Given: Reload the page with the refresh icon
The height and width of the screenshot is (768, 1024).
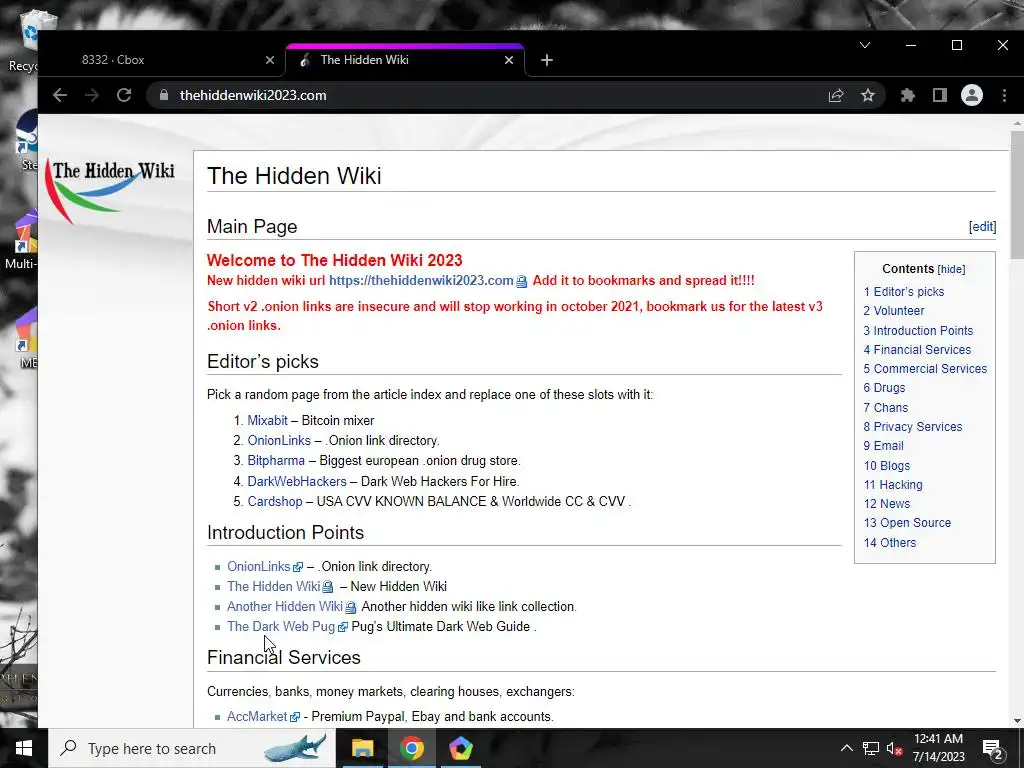Looking at the screenshot, I should 124,95.
